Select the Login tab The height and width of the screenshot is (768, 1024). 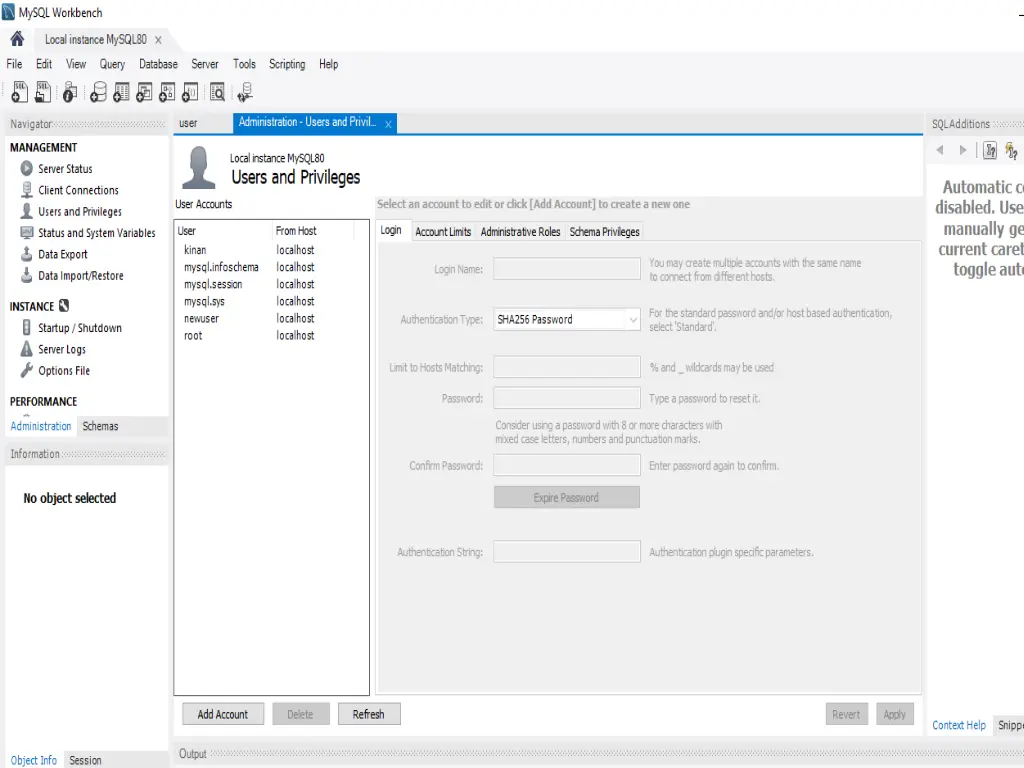click(x=391, y=230)
